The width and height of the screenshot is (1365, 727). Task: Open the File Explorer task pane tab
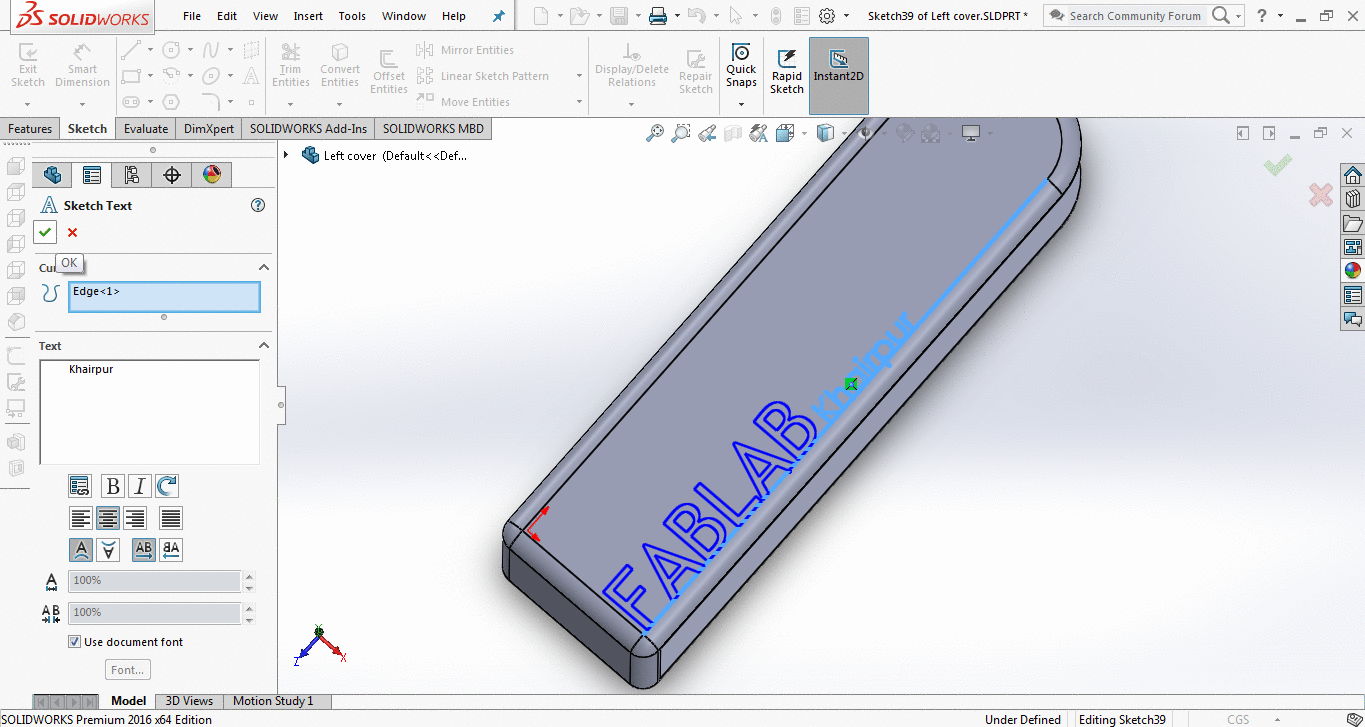(1353, 223)
